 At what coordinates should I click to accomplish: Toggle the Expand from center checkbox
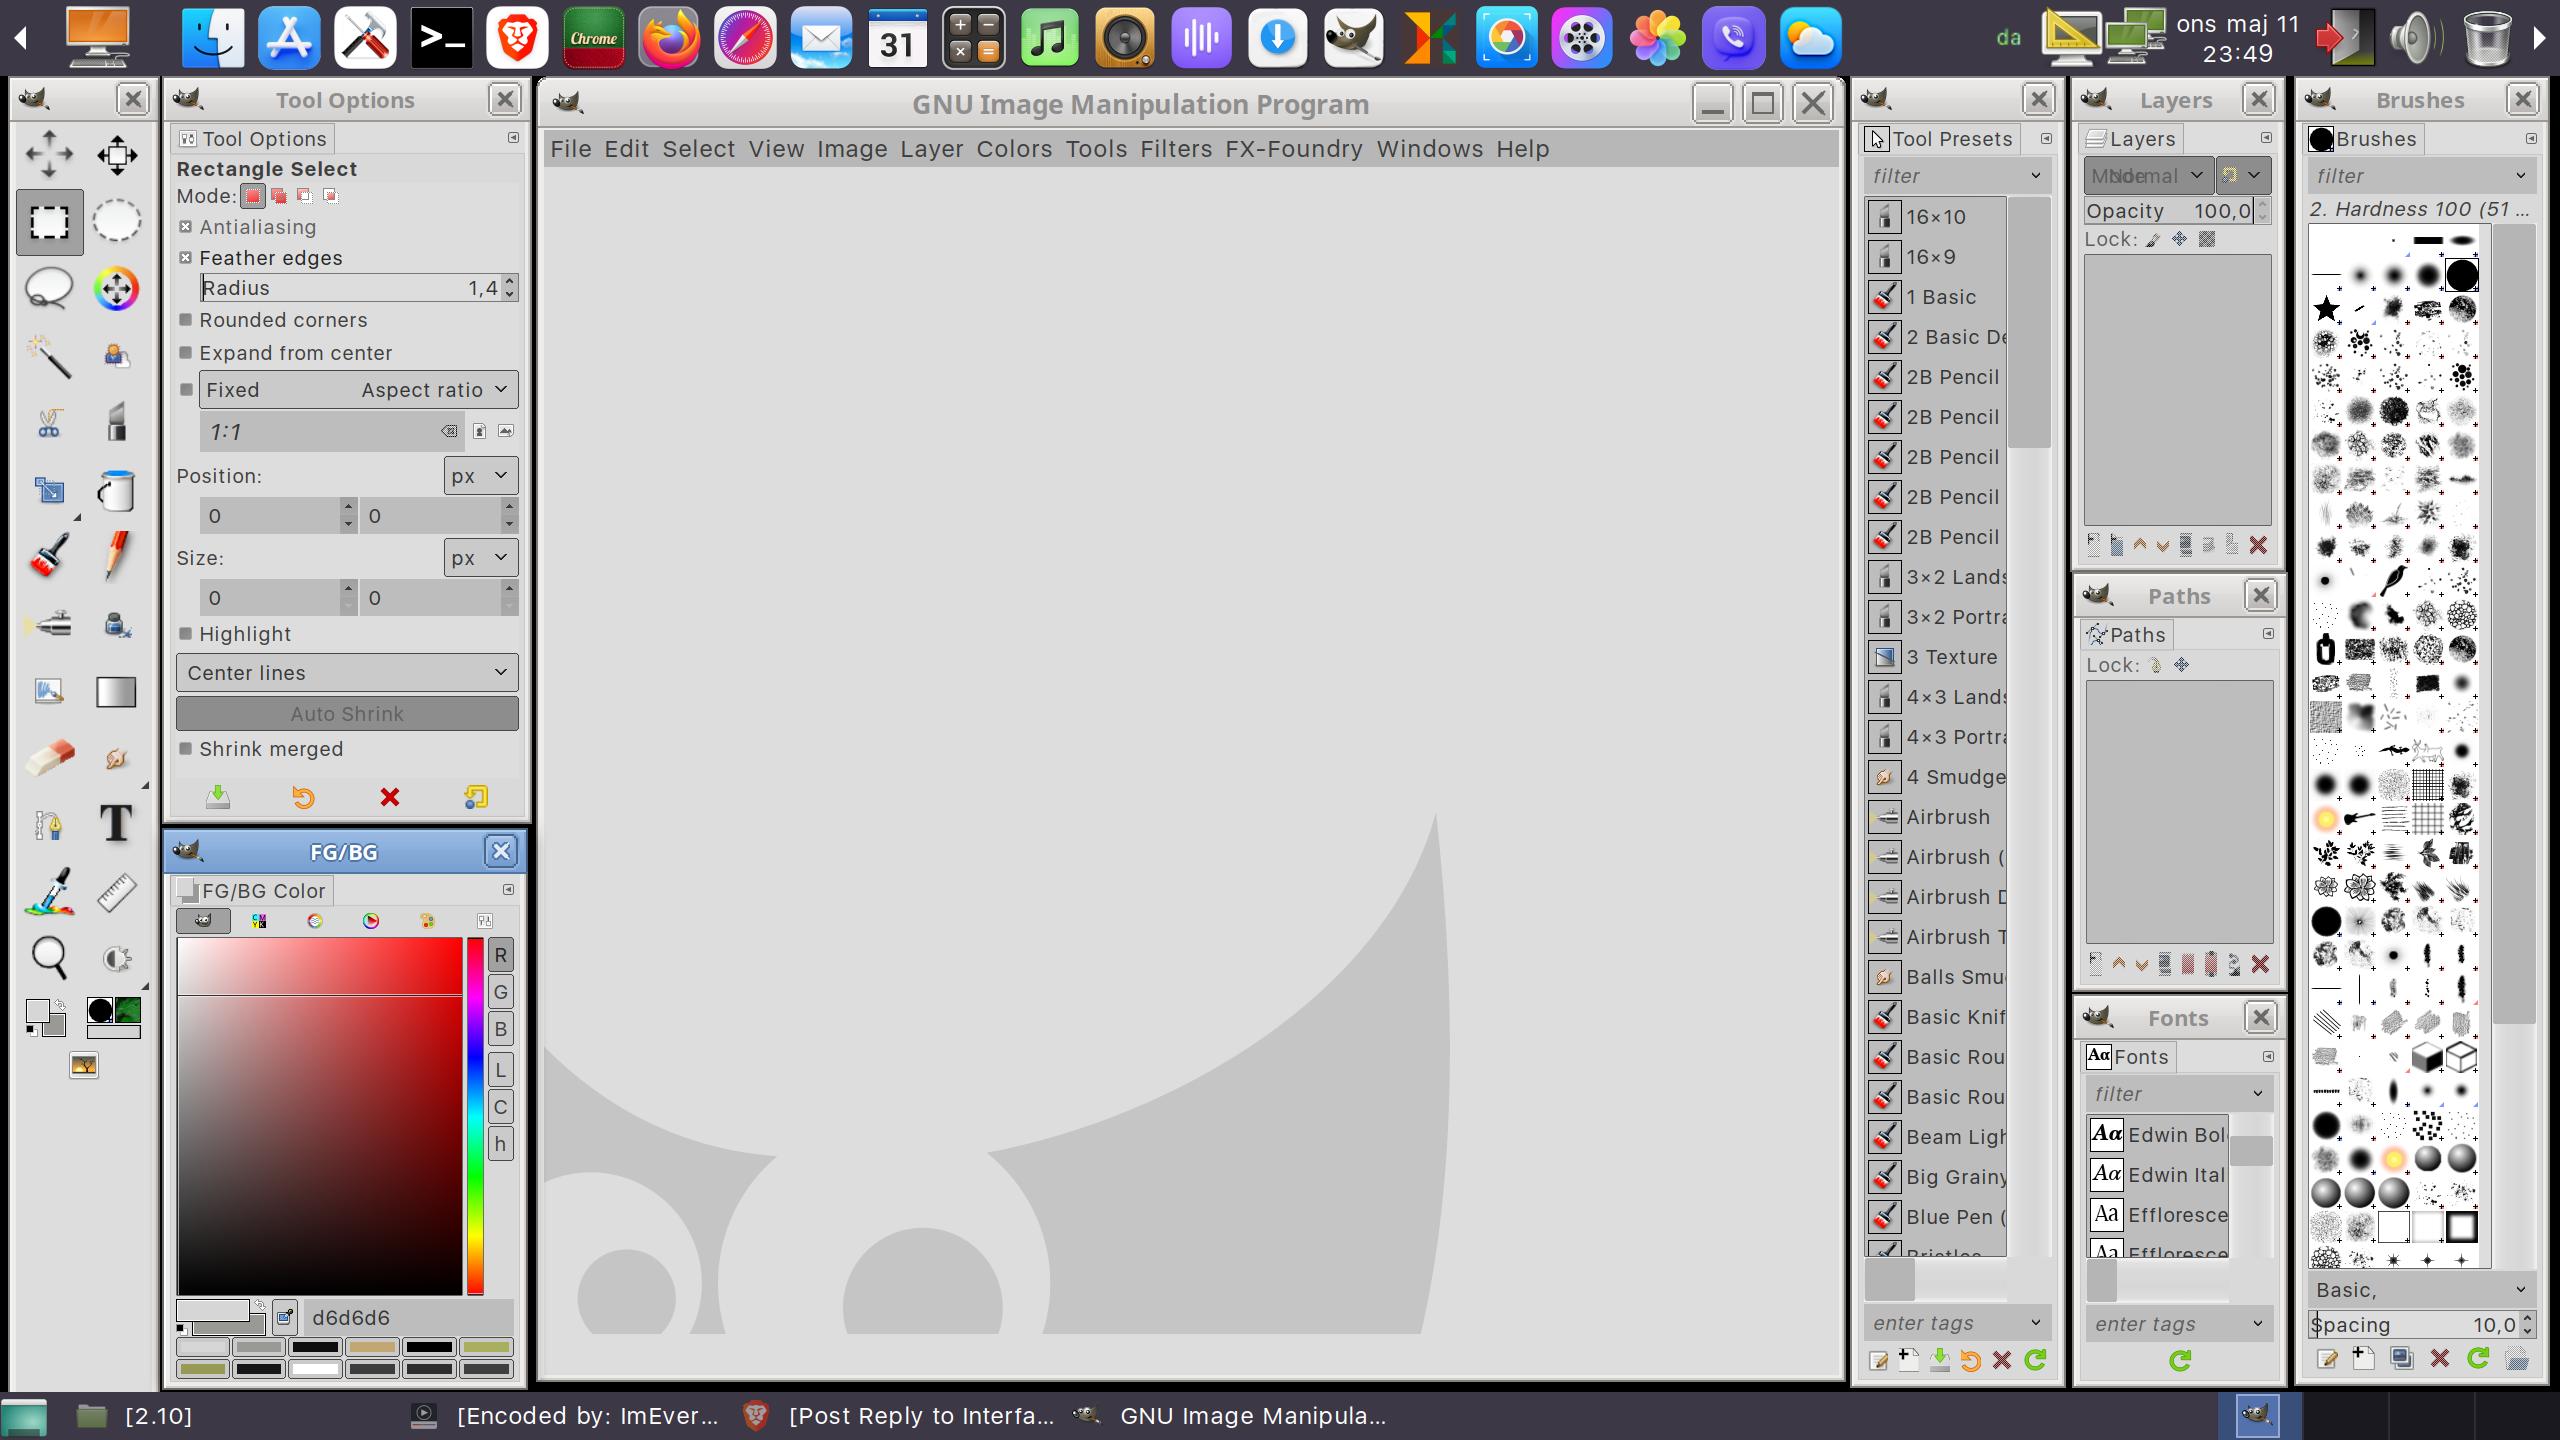[186, 353]
